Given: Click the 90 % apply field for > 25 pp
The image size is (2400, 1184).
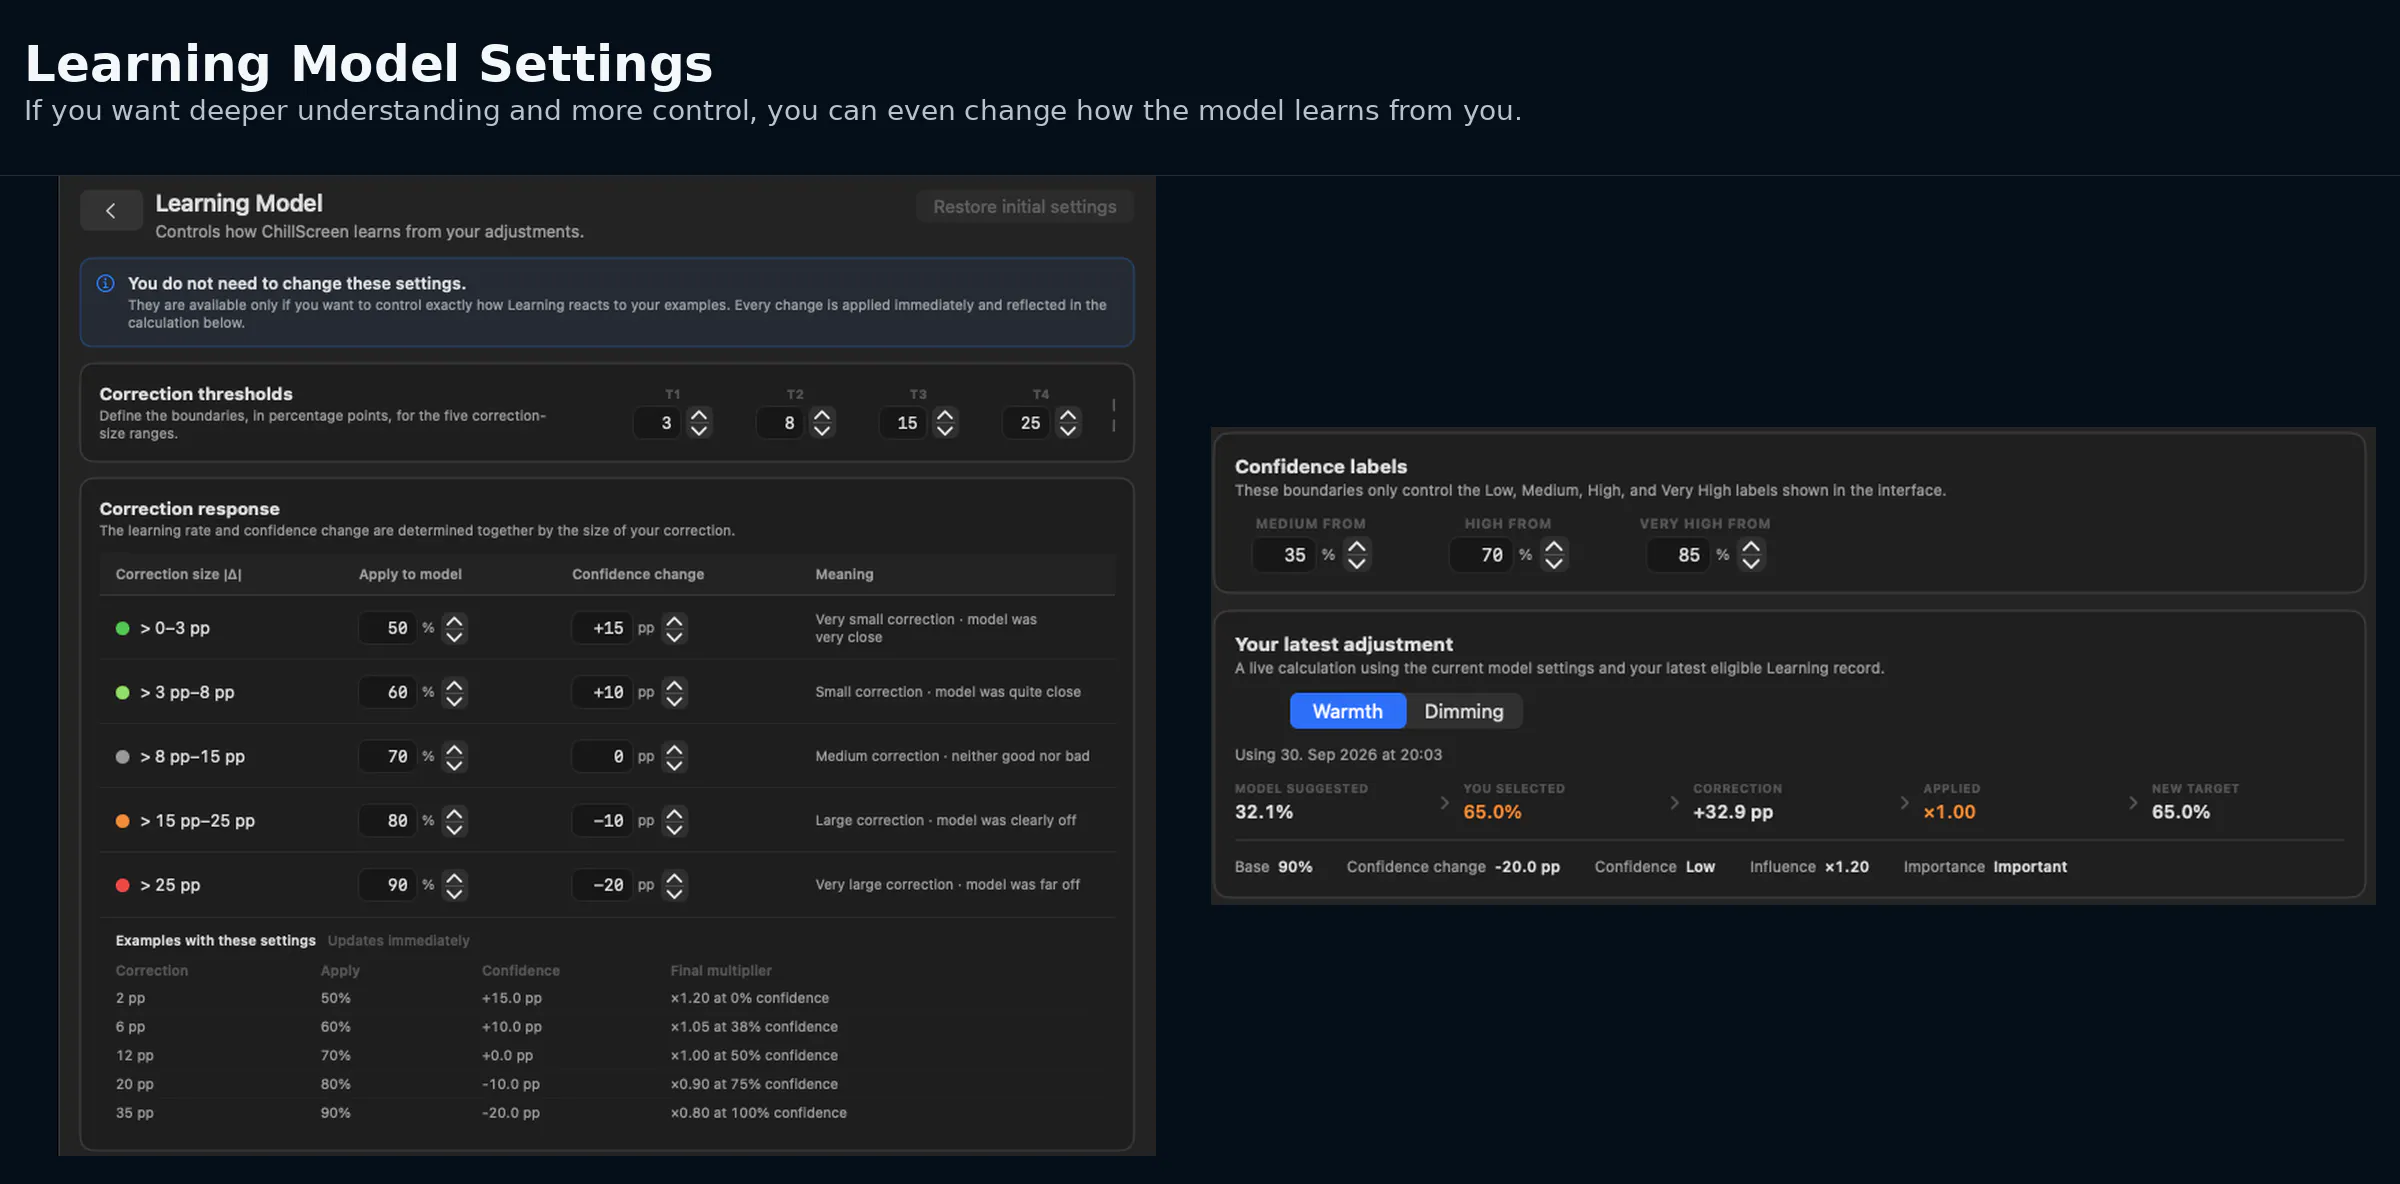Looking at the screenshot, I should click(x=388, y=885).
